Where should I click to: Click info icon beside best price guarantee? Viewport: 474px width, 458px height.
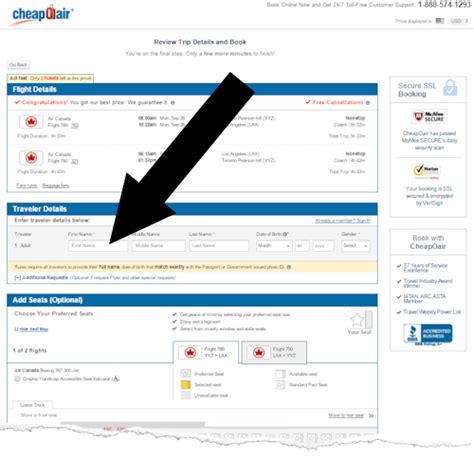(x=173, y=103)
